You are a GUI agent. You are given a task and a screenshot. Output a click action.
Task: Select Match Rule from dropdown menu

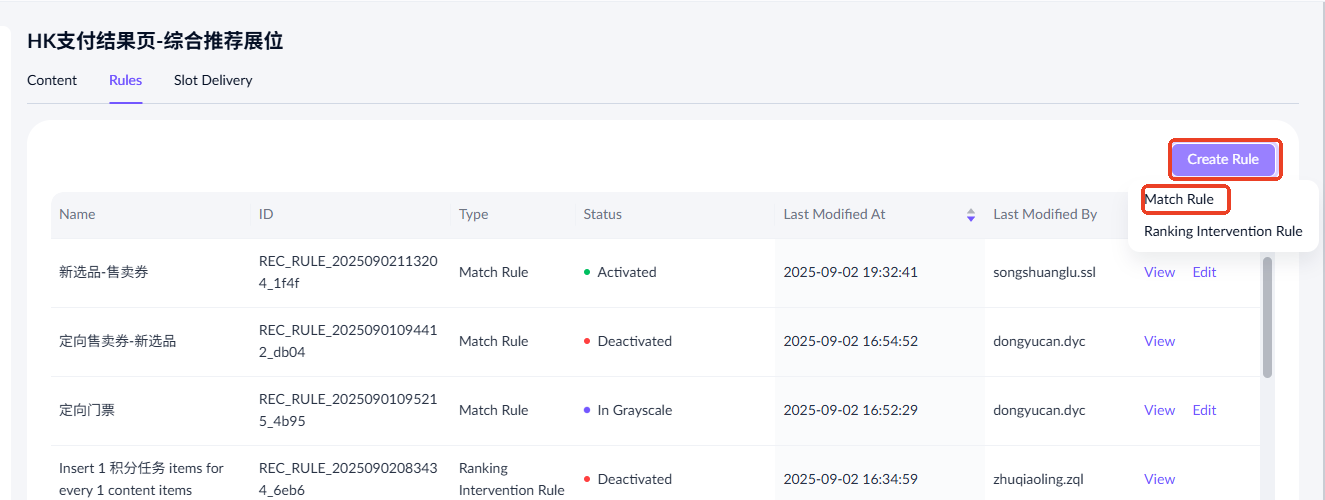click(x=1179, y=200)
